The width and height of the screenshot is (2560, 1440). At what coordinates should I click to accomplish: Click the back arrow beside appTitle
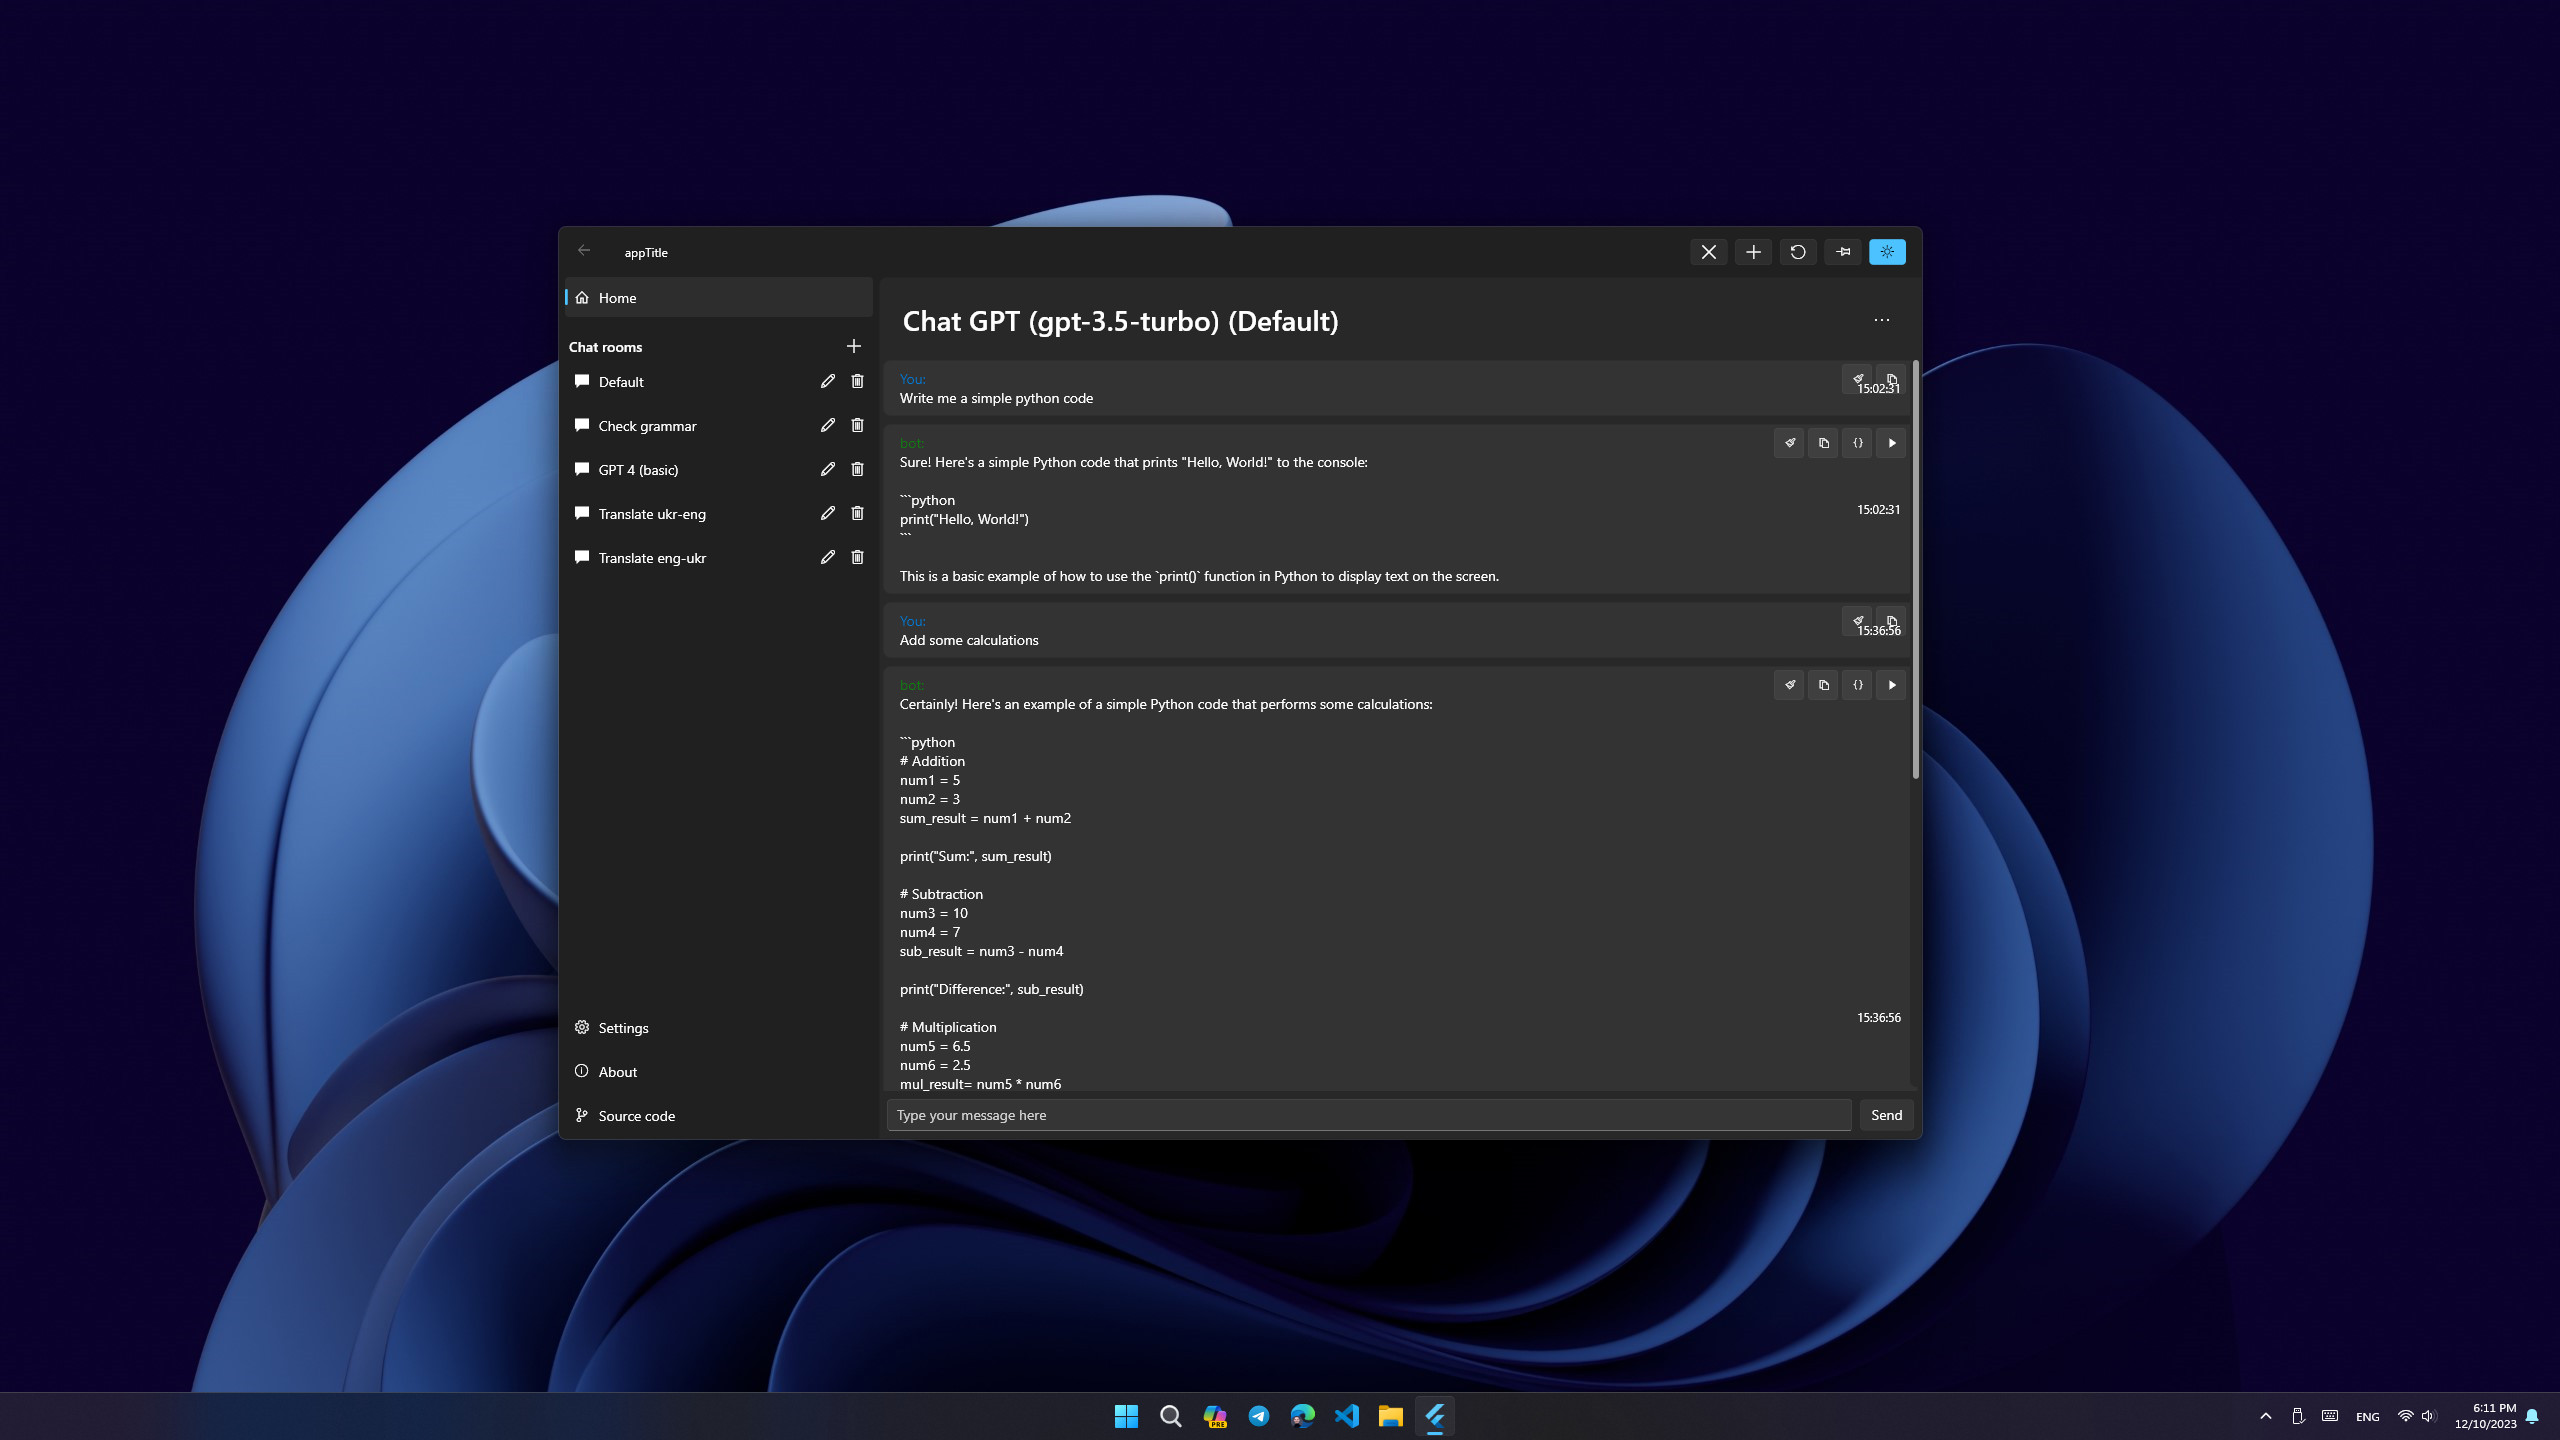pos(584,251)
